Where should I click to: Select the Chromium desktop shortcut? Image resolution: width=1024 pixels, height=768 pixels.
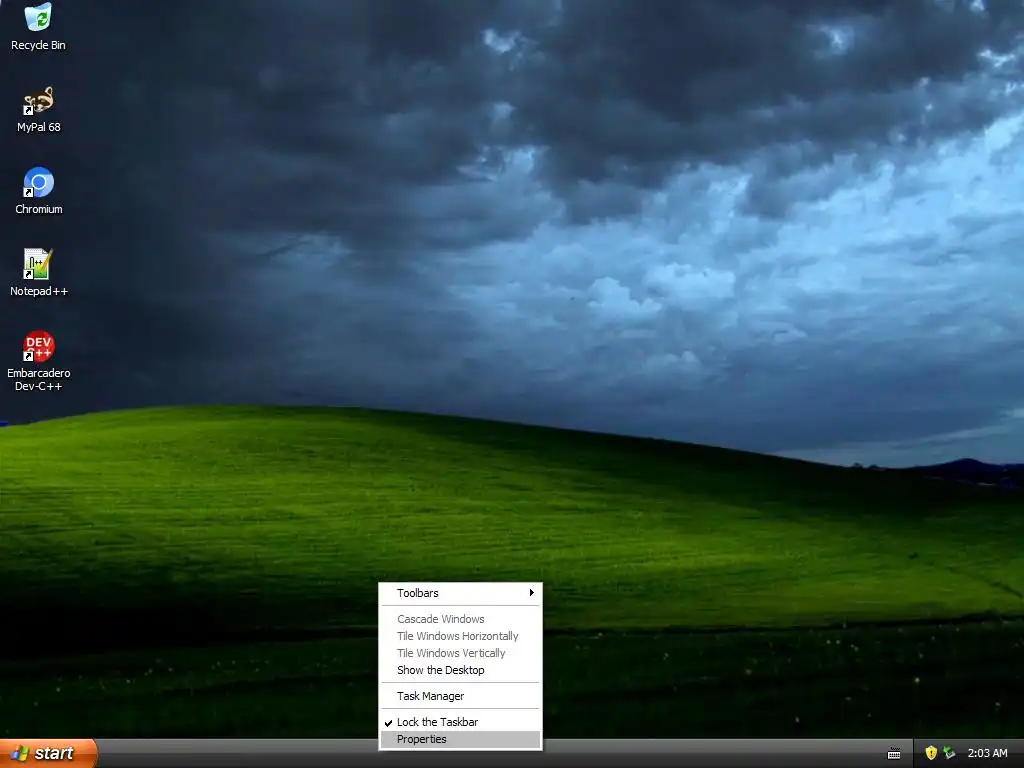pos(39,191)
